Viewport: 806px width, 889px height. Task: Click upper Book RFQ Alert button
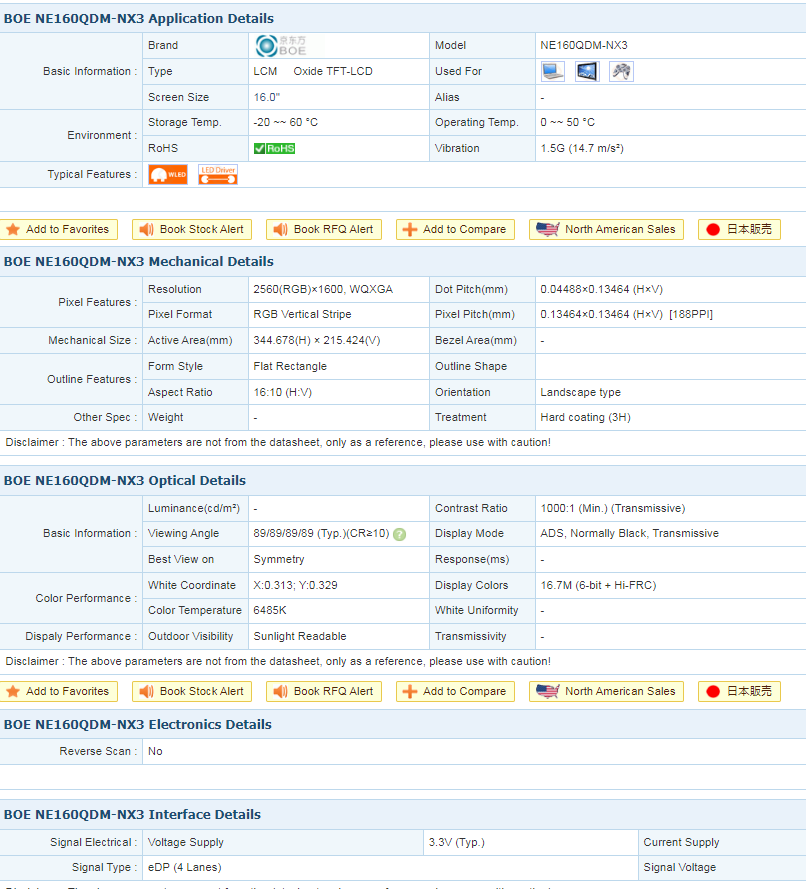click(x=324, y=230)
